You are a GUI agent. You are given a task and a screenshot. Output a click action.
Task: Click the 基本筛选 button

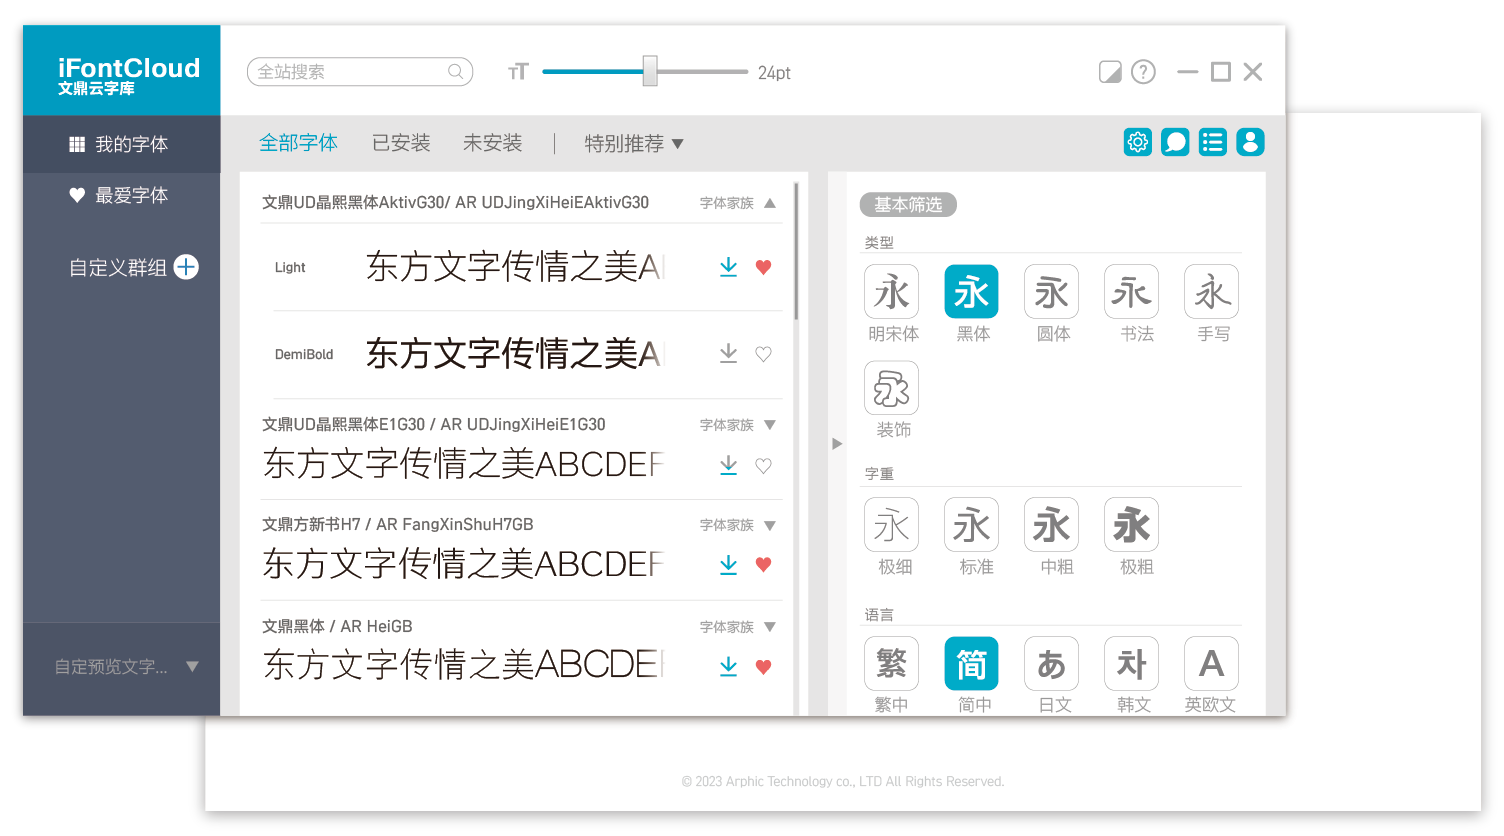click(x=908, y=205)
